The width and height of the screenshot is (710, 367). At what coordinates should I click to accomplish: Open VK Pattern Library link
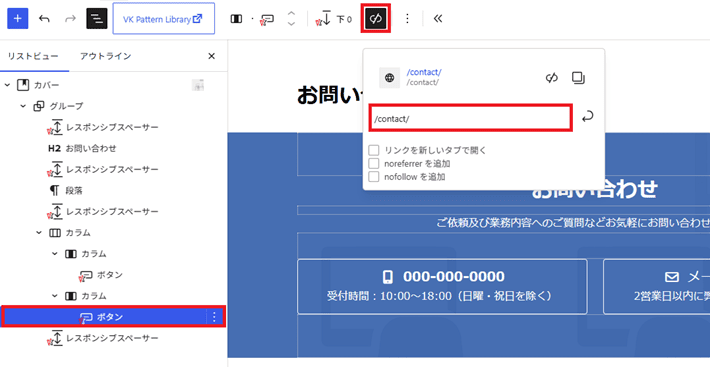[163, 19]
